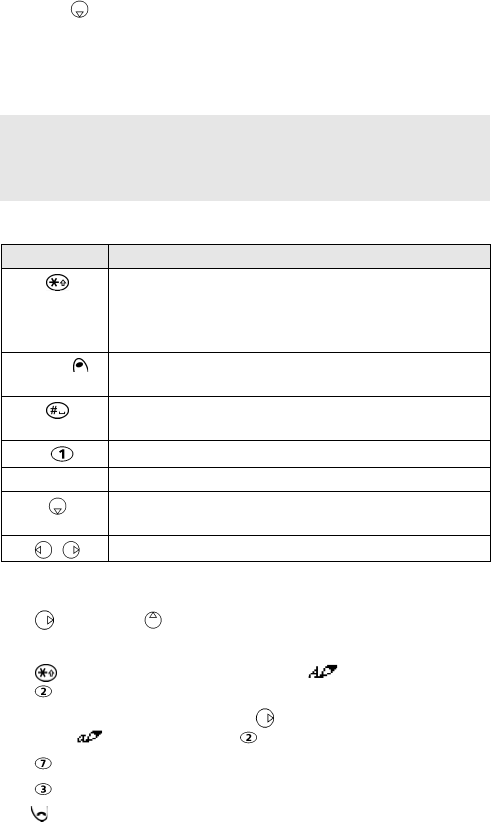The height and width of the screenshot is (822, 491).
Task: Click the left-arrow key icon in the table
Action: coord(43,550)
